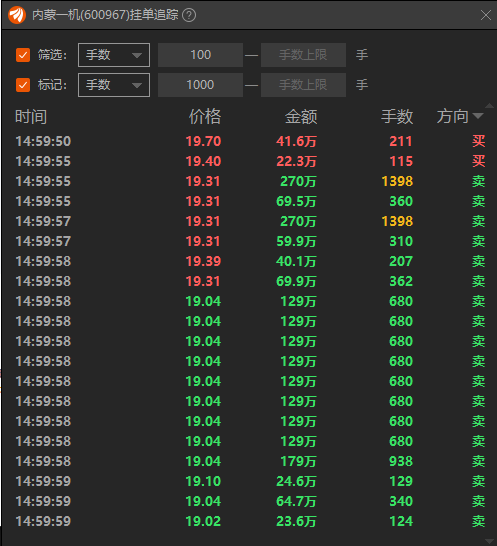Click the 手数上限 field in the 标记 row
497x546 pixels.
303,85
